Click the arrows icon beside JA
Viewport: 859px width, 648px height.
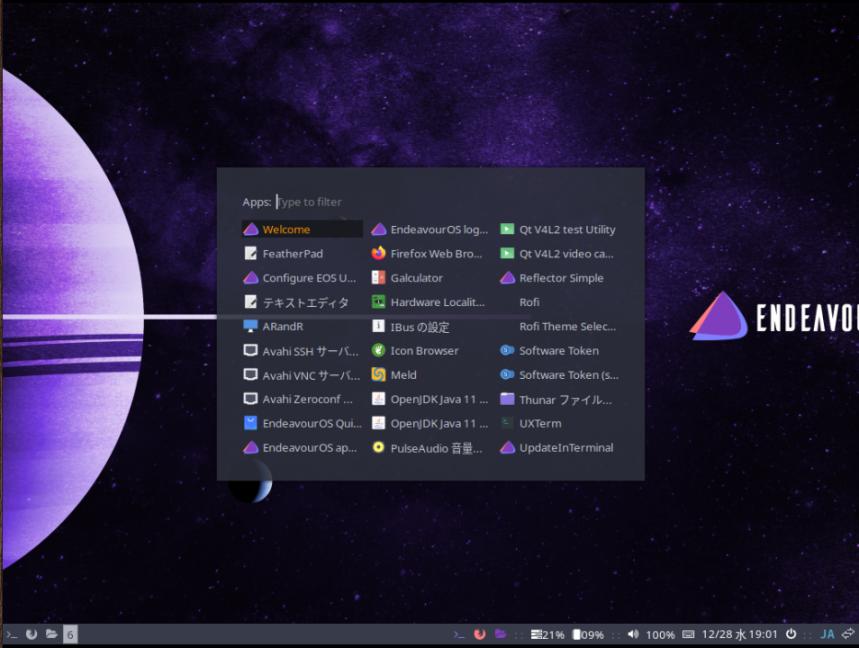(848, 634)
